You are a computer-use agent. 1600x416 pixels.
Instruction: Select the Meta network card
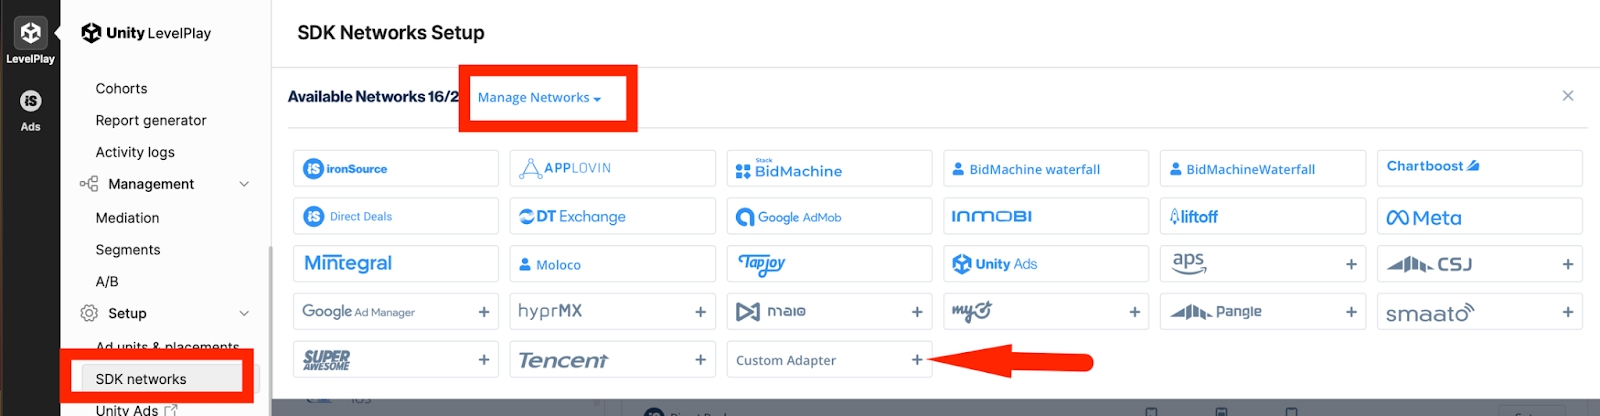pos(1480,216)
